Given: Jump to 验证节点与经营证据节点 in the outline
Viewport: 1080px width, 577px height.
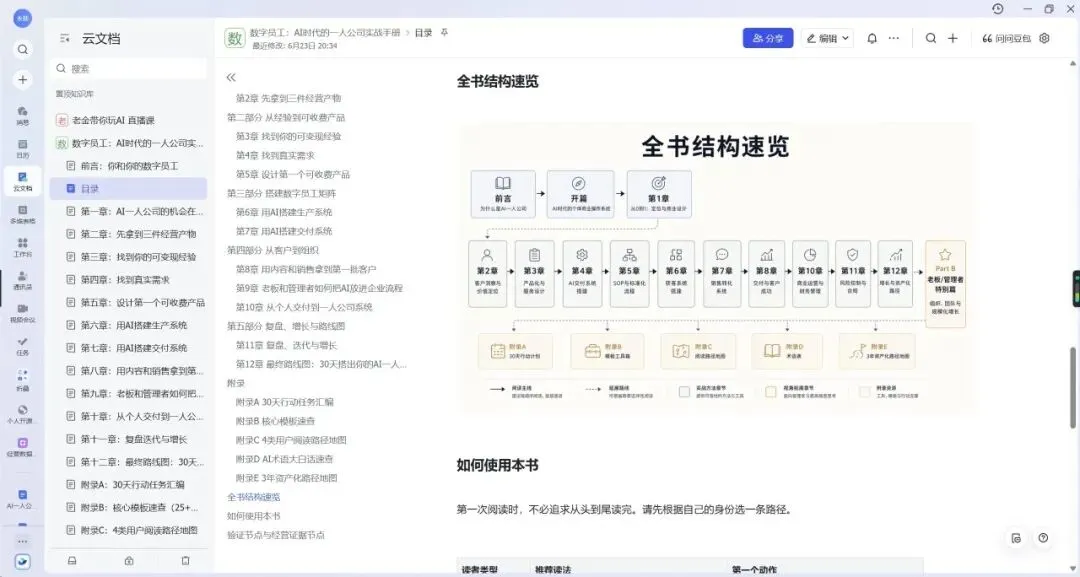Looking at the screenshot, I should pos(276,534).
